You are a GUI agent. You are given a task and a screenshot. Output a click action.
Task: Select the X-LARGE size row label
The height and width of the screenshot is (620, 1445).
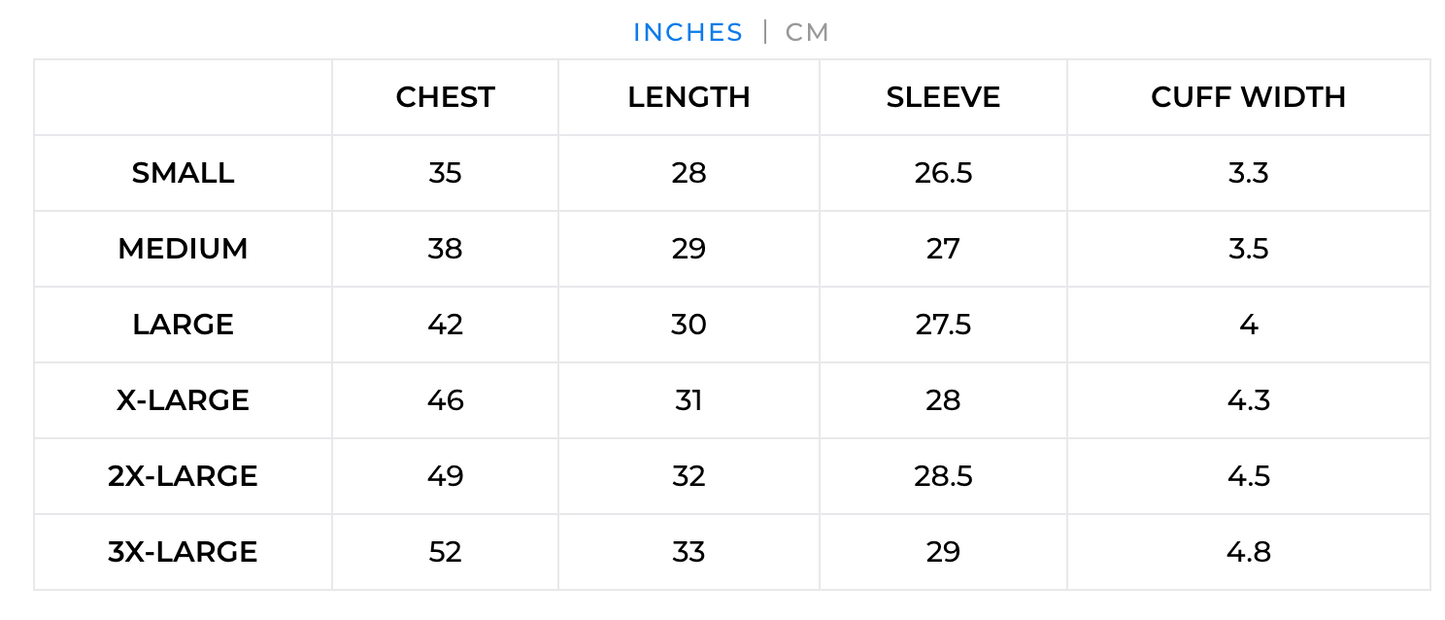[x=183, y=401]
